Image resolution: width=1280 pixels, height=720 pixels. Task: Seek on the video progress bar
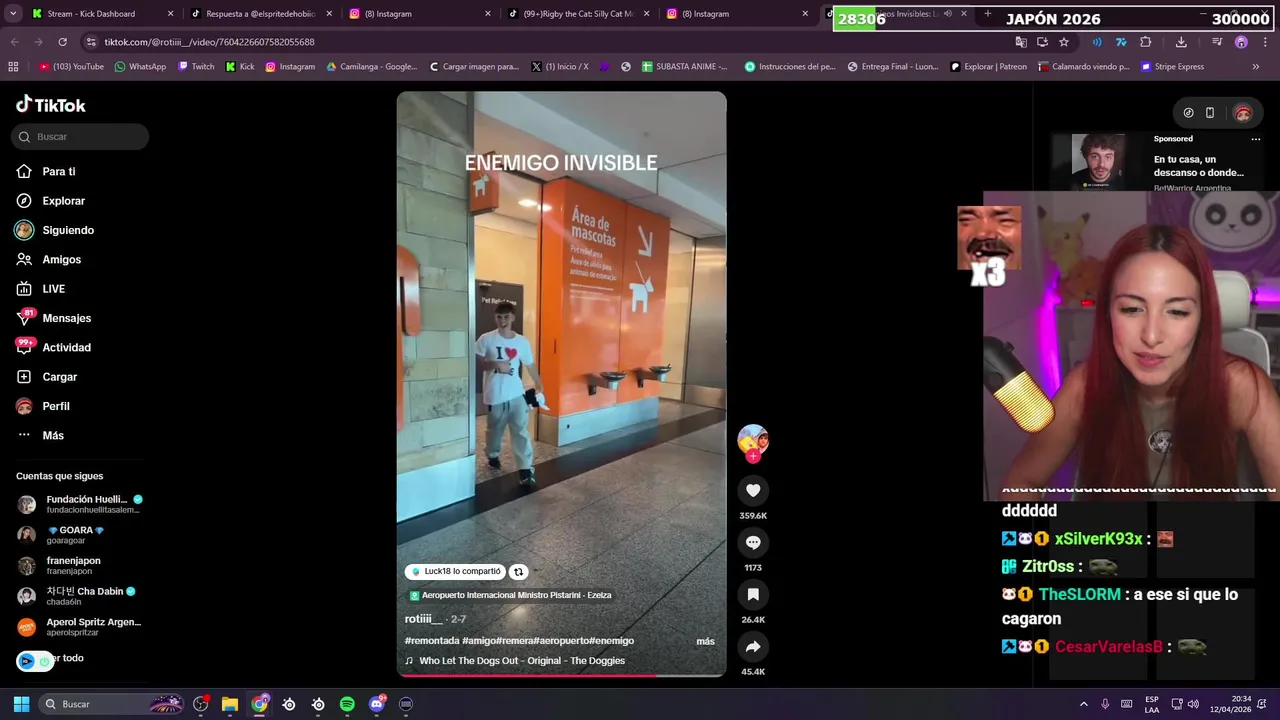tap(561, 676)
